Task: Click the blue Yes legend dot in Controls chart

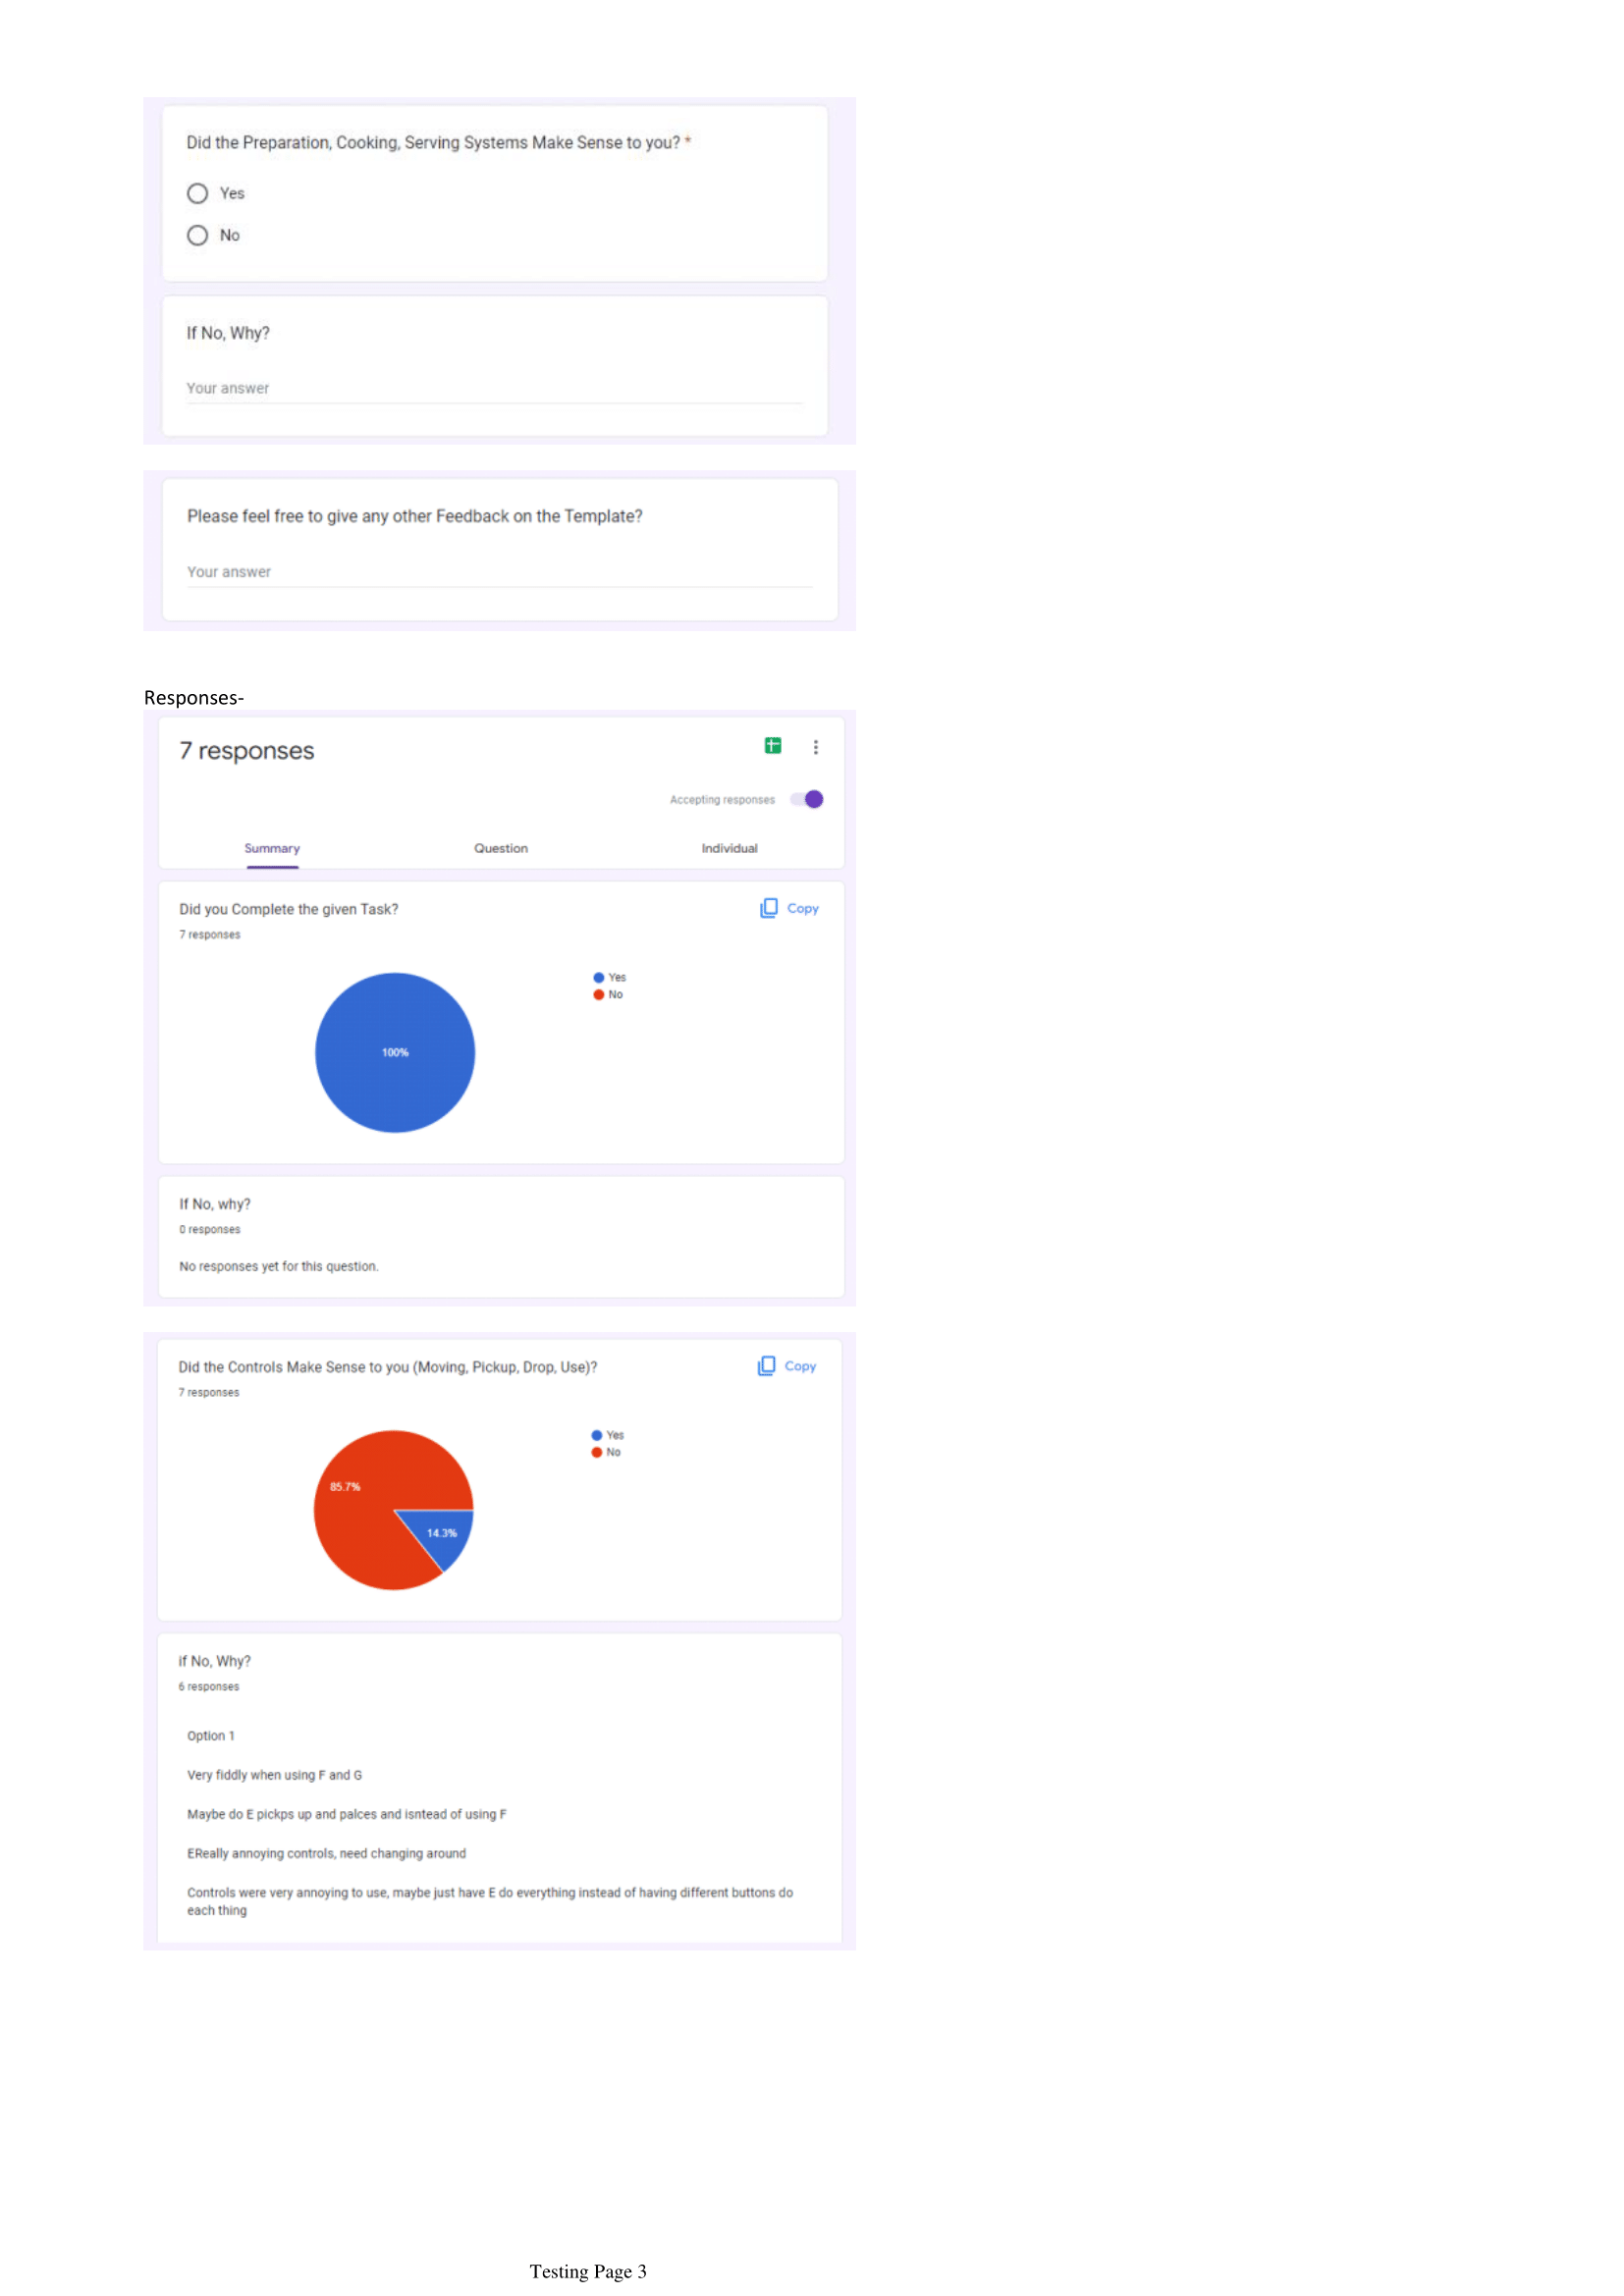Action: click(x=596, y=1436)
